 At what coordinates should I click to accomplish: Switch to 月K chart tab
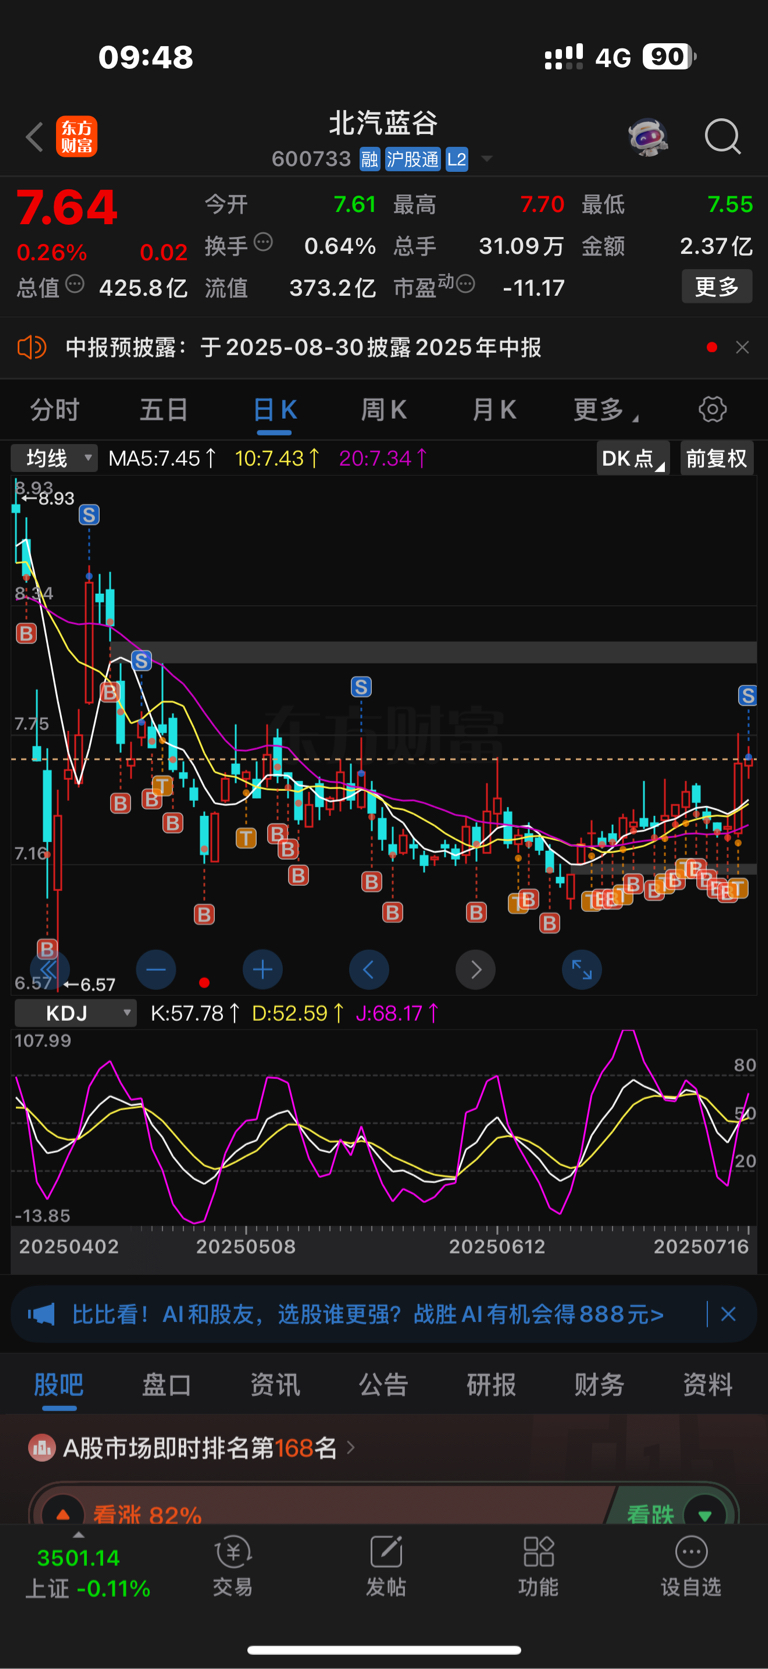tap(493, 410)
